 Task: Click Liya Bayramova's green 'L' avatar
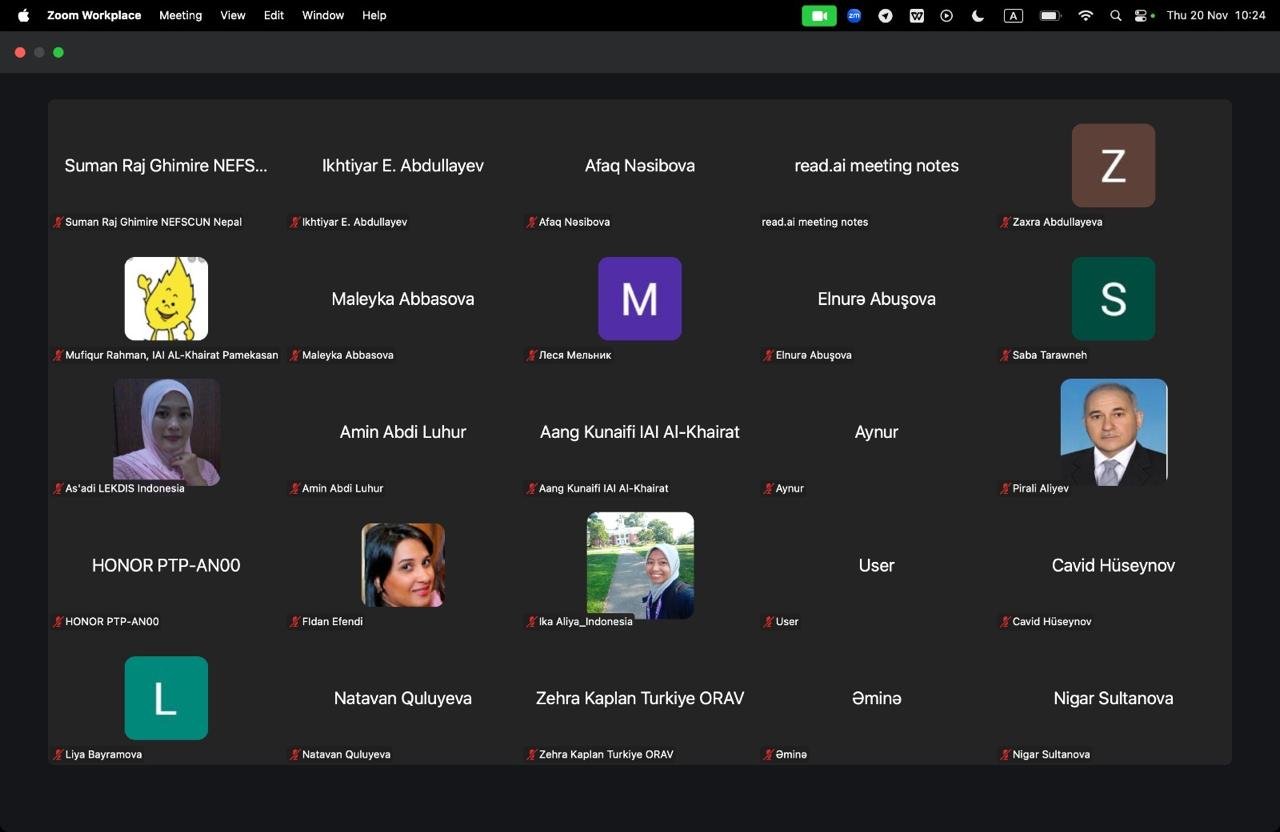[x=166, y=698]
